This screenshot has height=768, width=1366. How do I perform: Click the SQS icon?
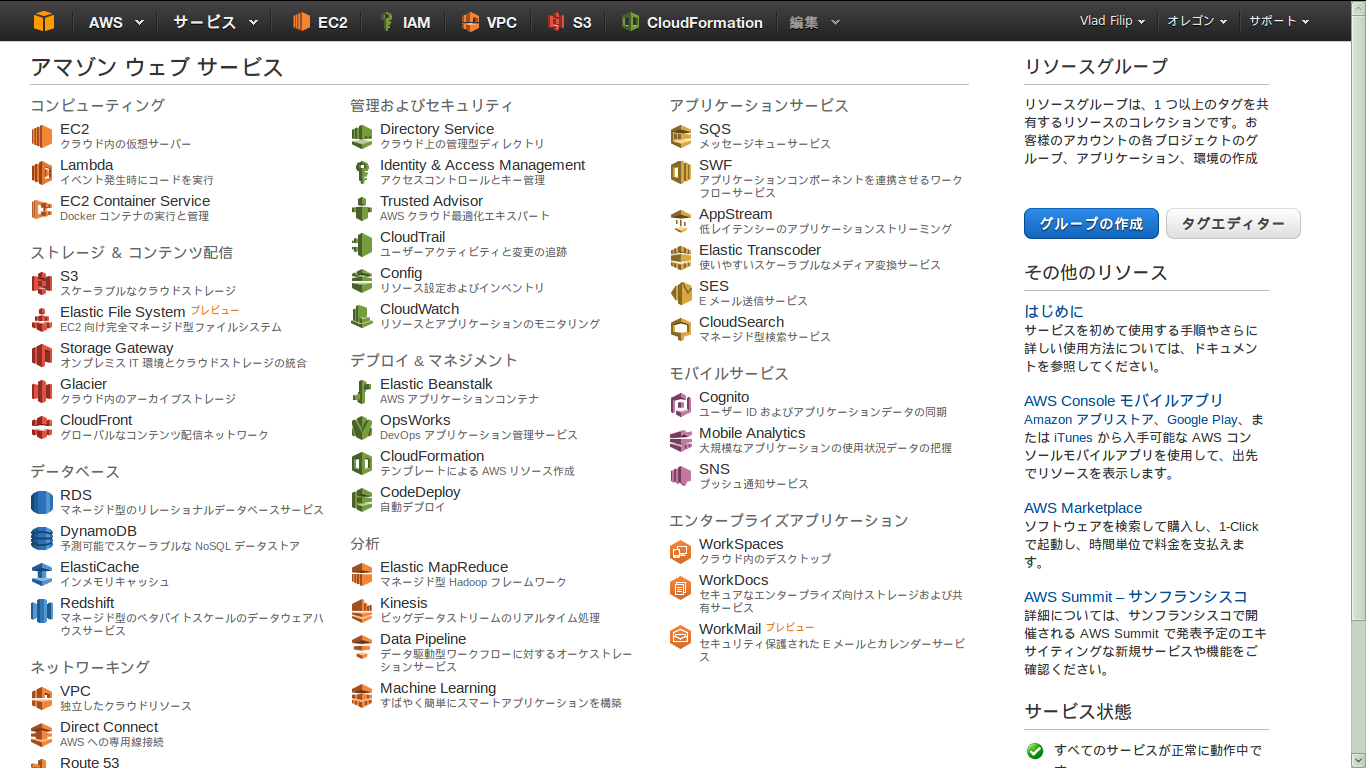pos(680,136)
